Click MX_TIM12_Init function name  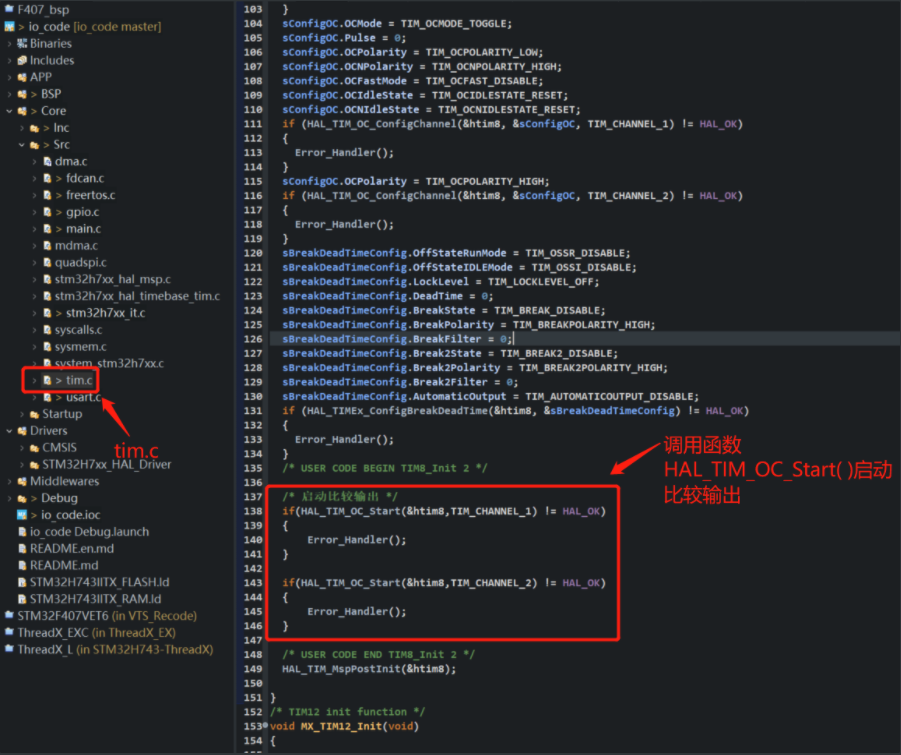coord(341,726)
